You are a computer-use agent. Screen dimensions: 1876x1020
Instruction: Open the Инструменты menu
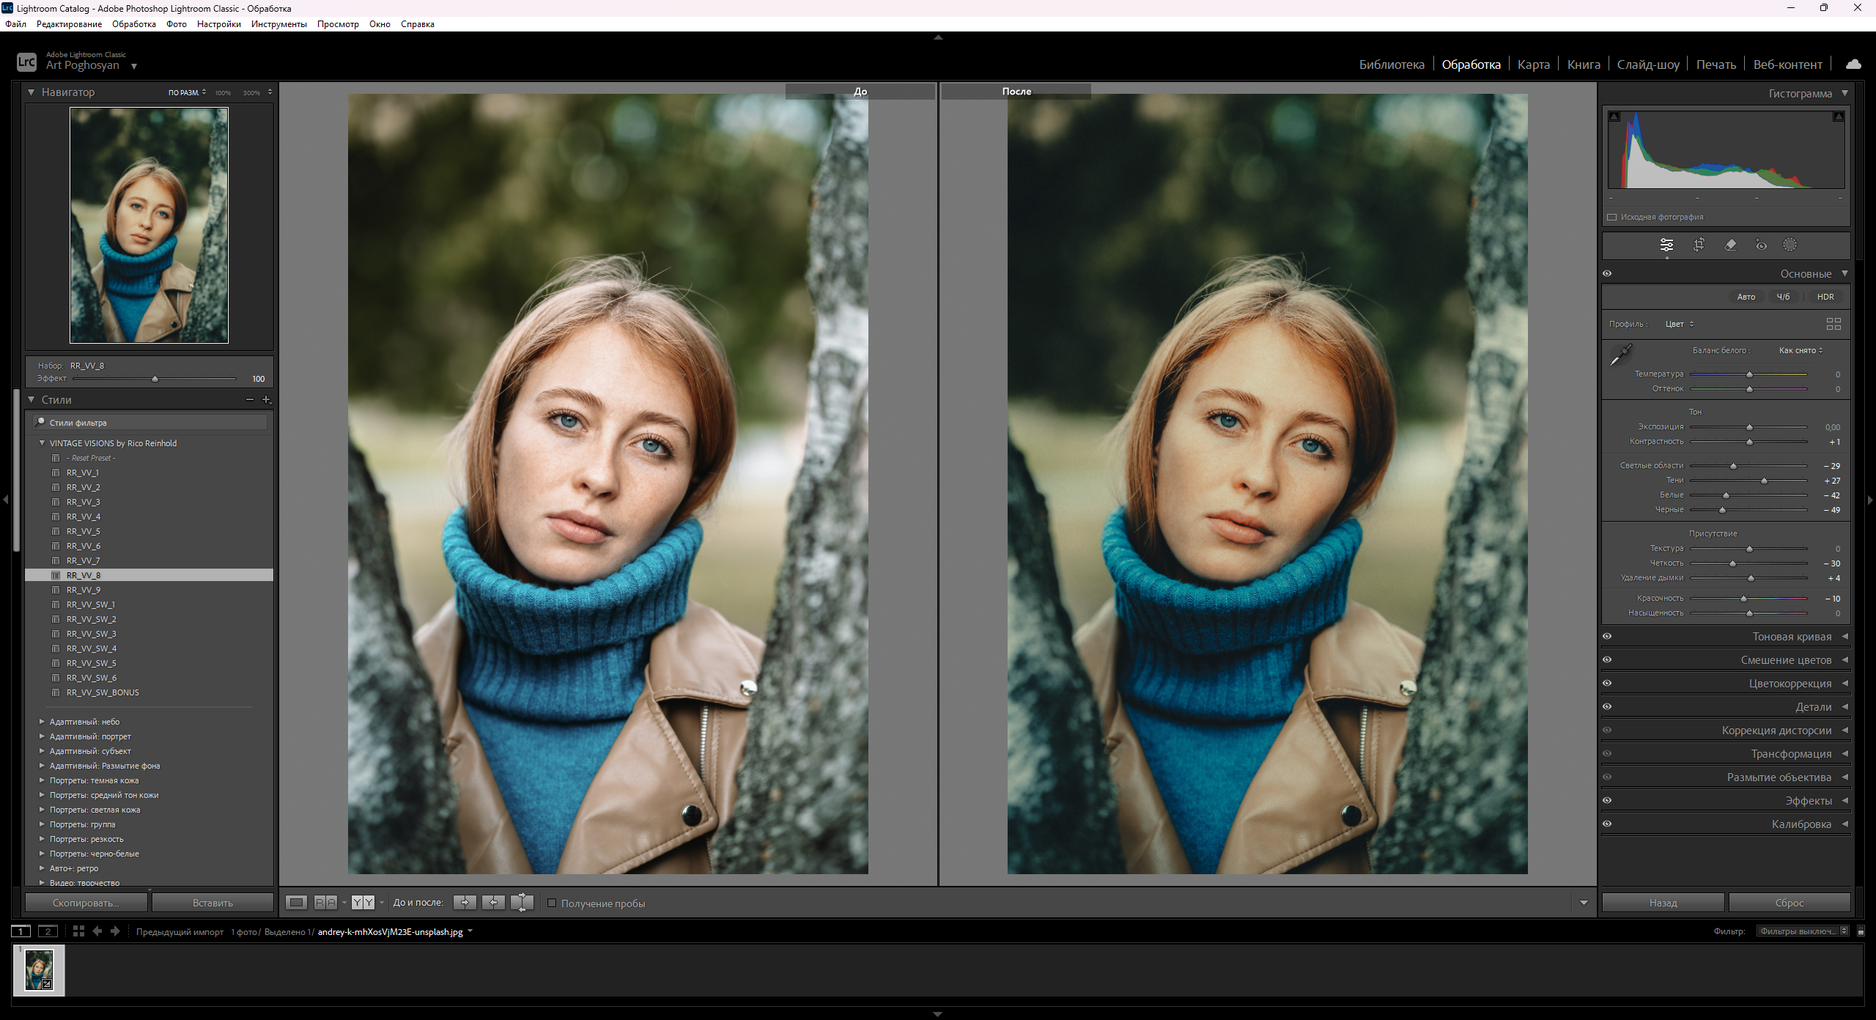(x=279, y=24)
